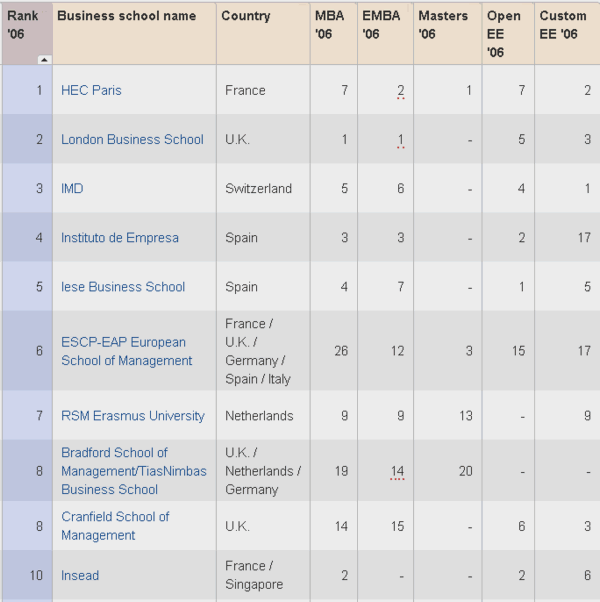Sort by EMBA '06 column header
600x602 pixels.
[x=385, y=33]
